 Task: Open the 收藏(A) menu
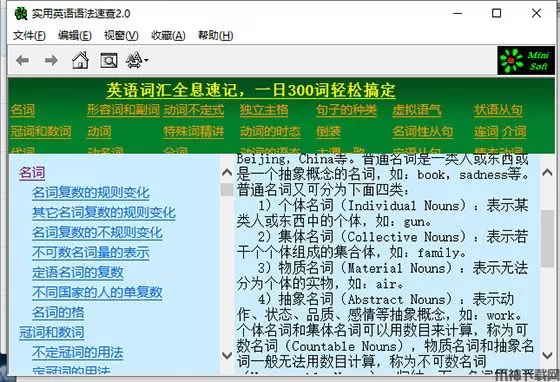click(x=168, y=35)
